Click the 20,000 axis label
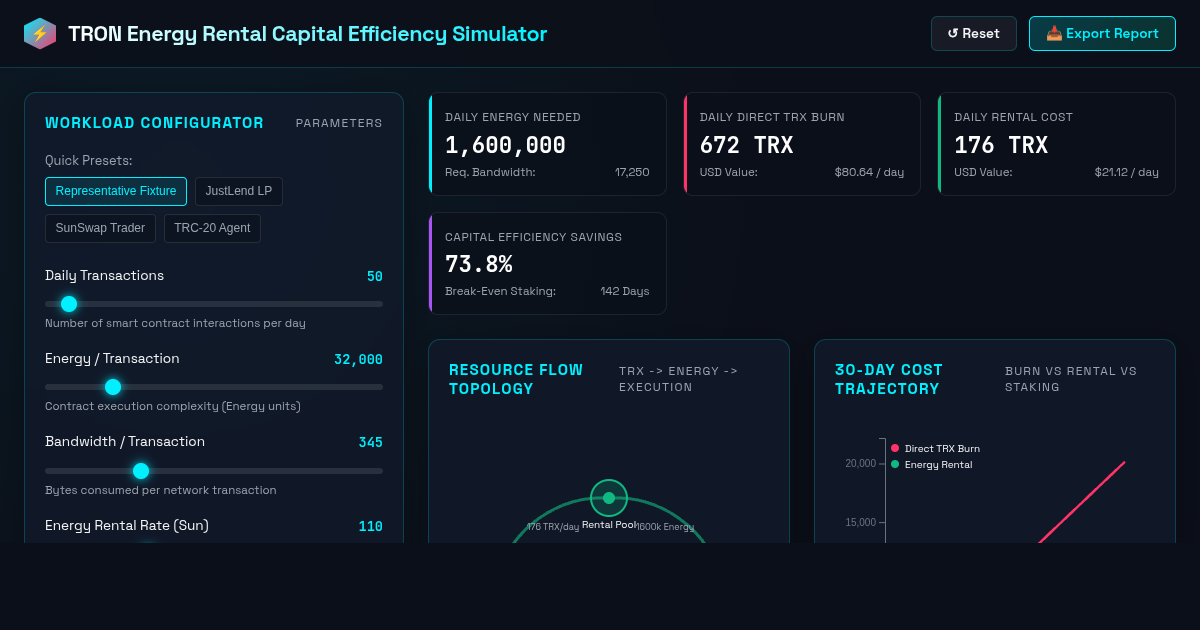 click(860, 463)
